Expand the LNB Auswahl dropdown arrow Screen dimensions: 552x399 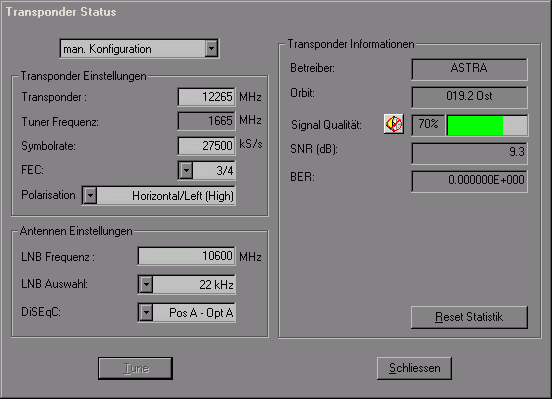[x=146, y=284]
